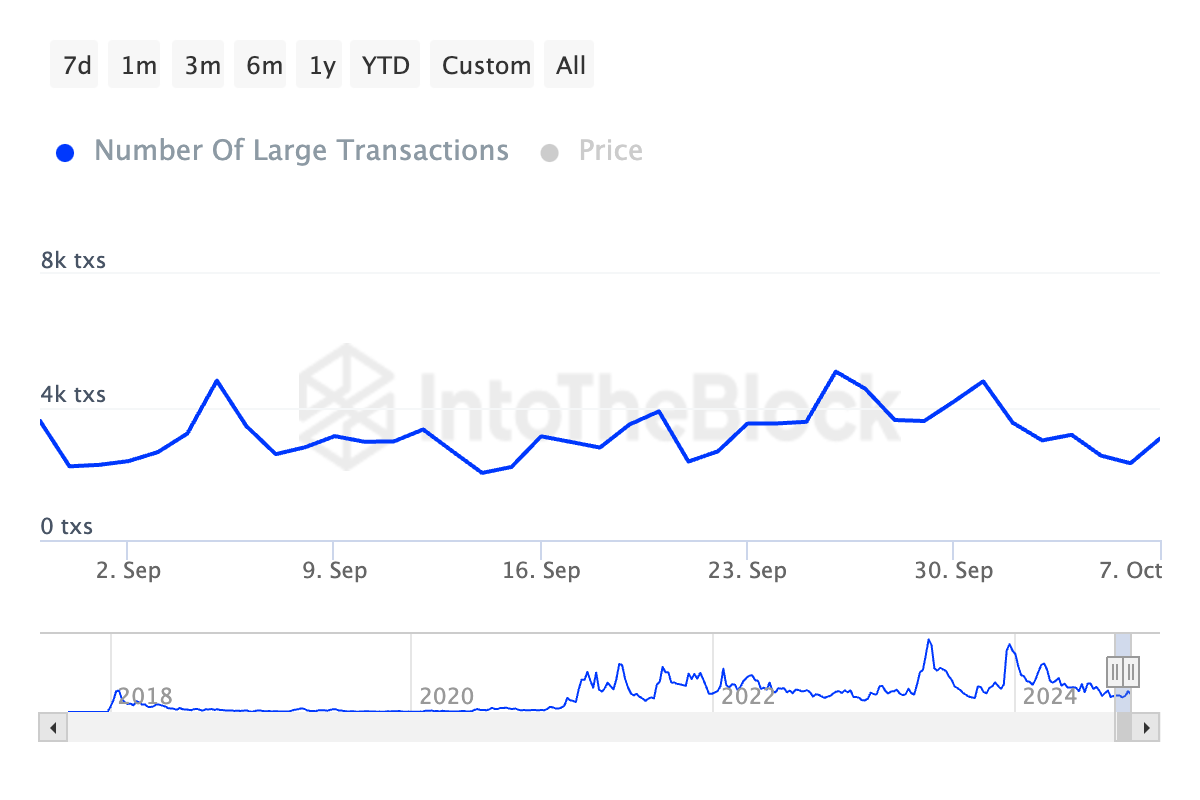Click navigator scrollbar right arrow
Viewport: 1200px width, 800px height.
coord(1147,727)
